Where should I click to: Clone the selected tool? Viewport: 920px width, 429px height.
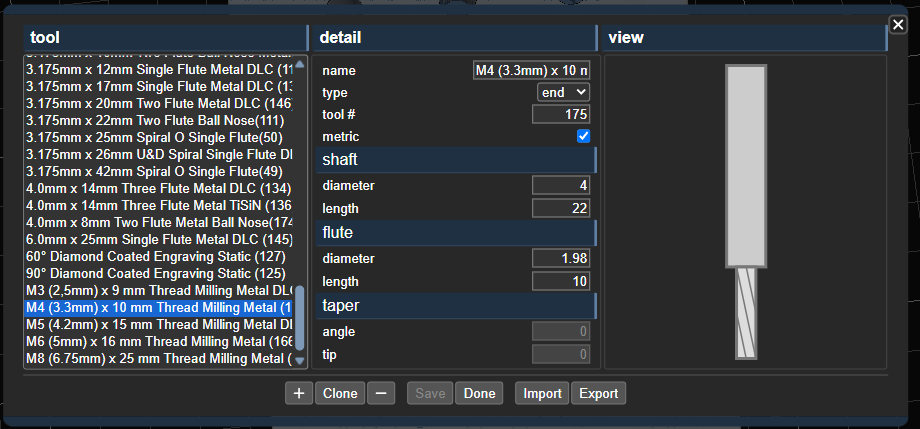(340, 393)
